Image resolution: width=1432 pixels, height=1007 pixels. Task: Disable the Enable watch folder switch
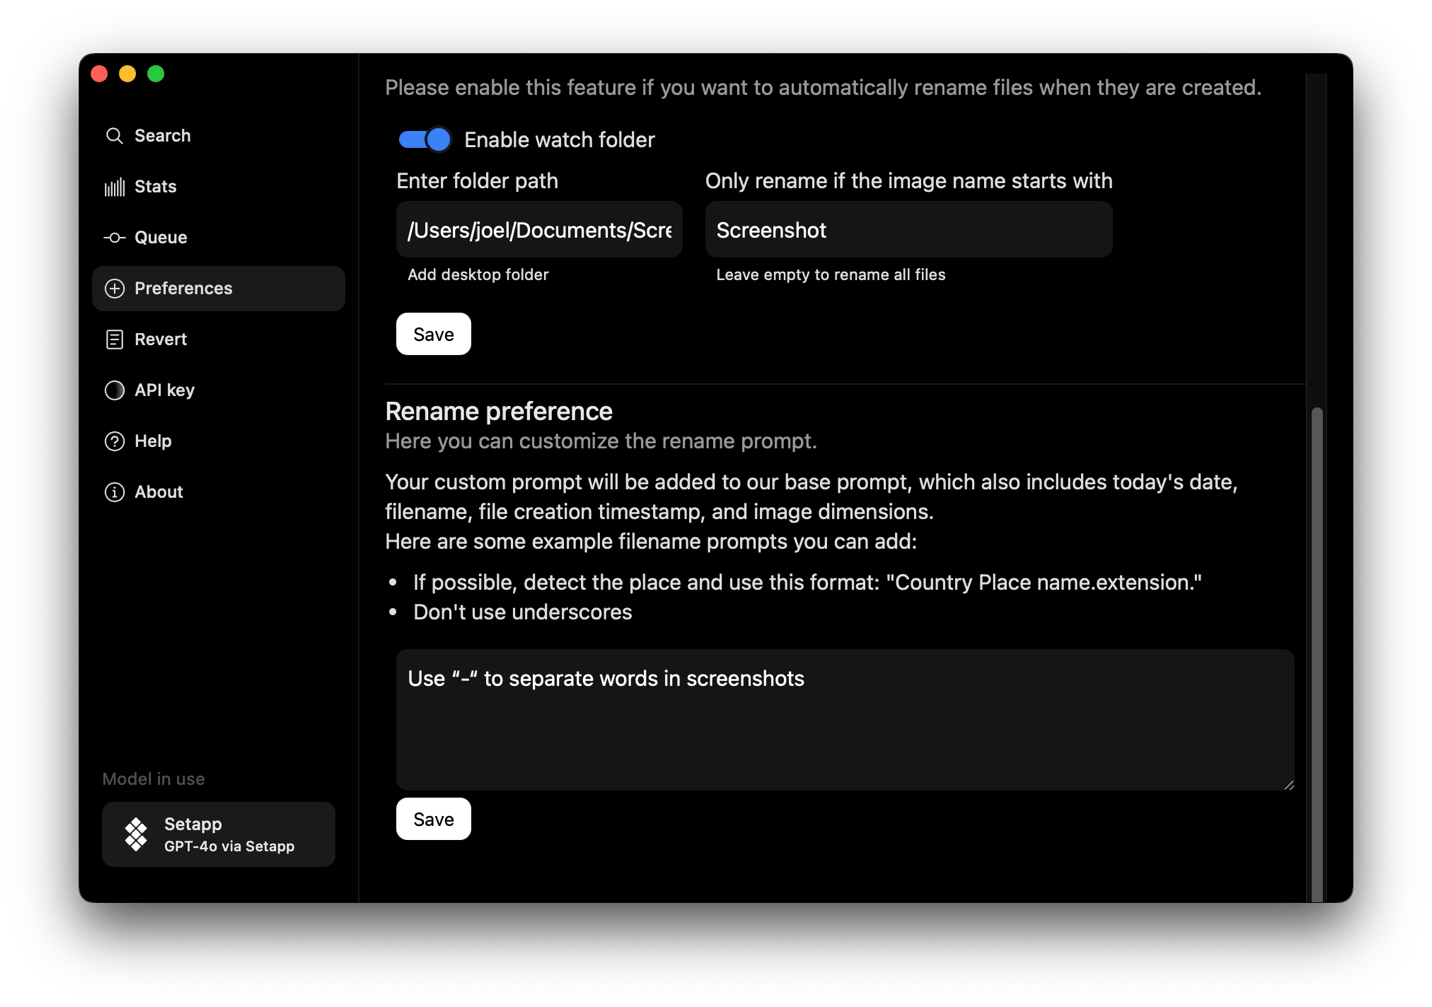point(424,139)
